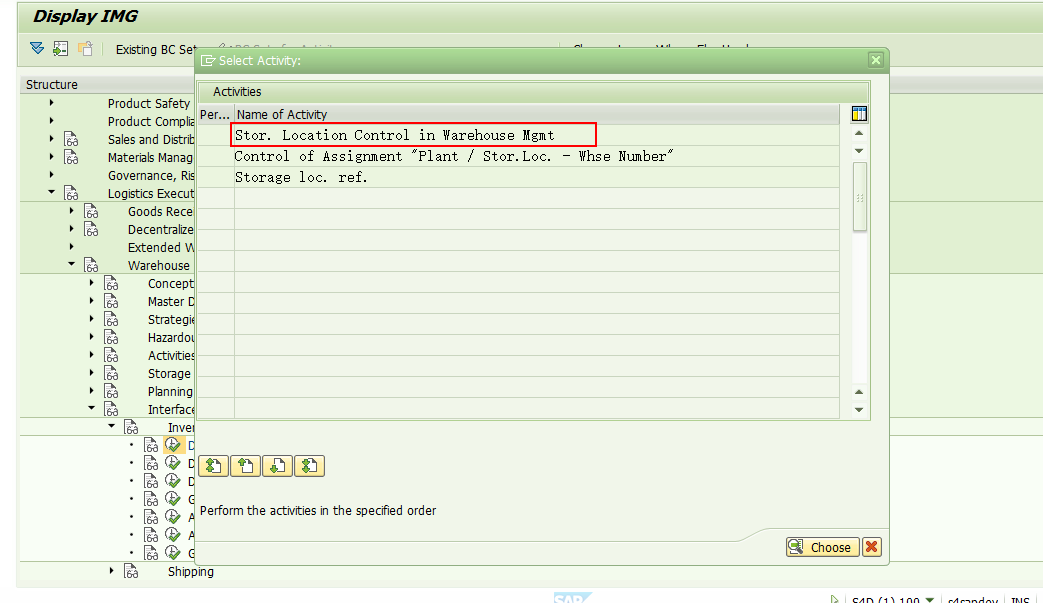Click the table settings icon above the scrollbar
This screenshot has width=1043, height=603.
[859, 112]
